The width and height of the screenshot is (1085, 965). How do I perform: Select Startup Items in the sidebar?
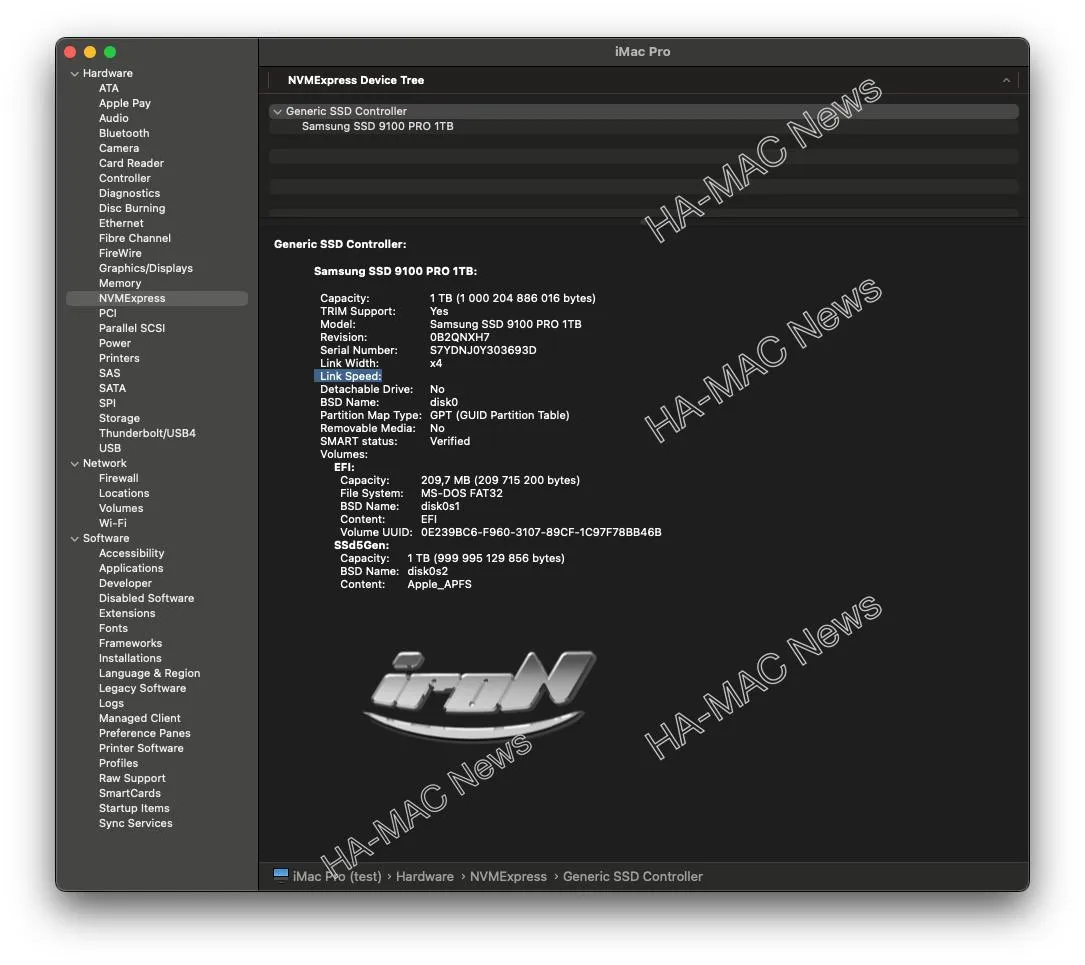tap(134, 808)
